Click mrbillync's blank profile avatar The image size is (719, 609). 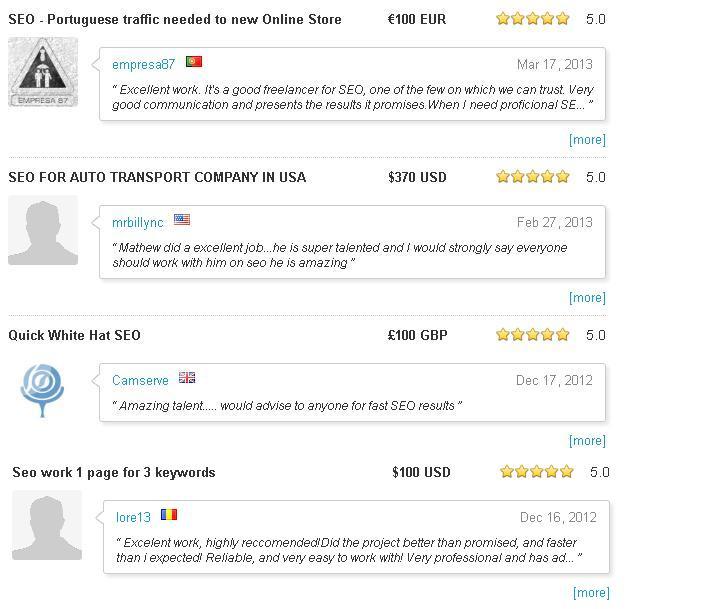pyautogui.click(x=43, y=230)
